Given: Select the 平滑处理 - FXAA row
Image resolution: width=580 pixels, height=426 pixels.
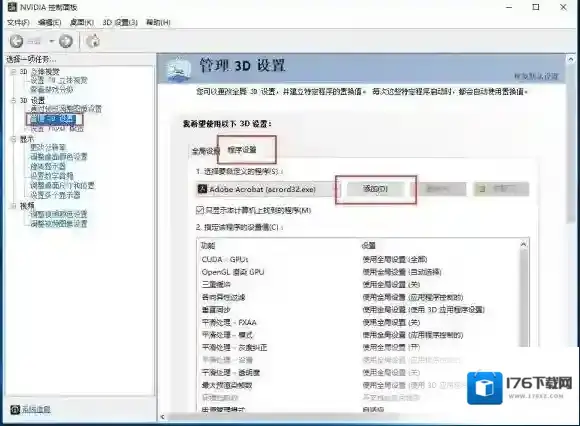Looking at the screenshot, I should (359, 322).
